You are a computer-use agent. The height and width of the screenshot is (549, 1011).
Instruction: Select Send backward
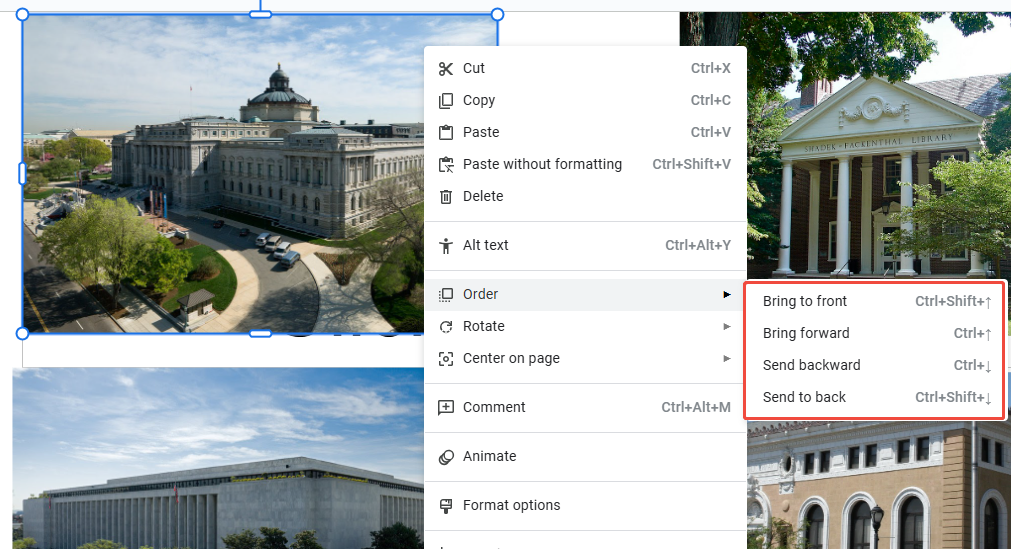[x=811, y=365]
